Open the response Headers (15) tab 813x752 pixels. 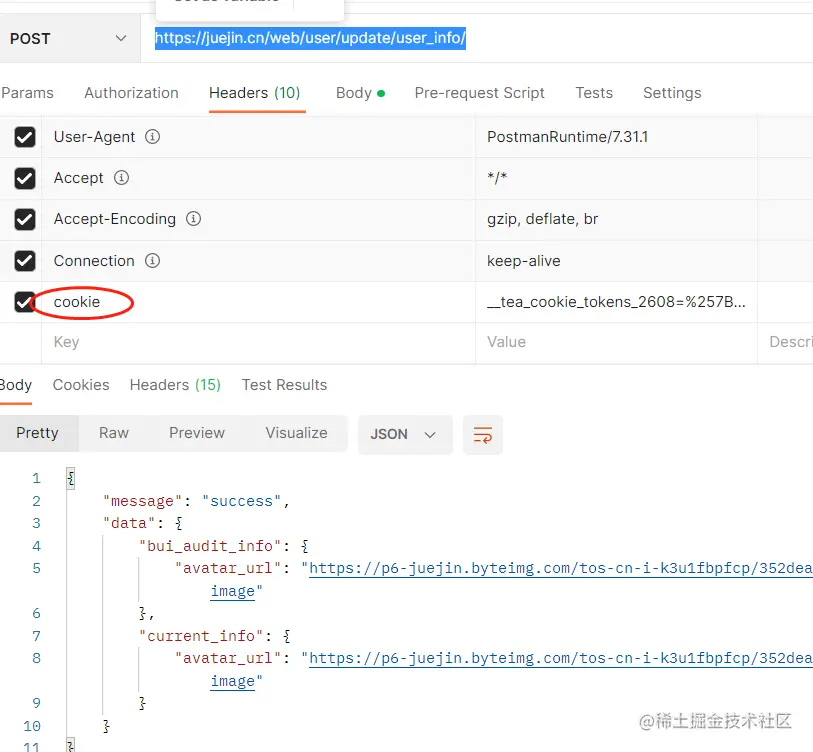[x=175, y=385]
